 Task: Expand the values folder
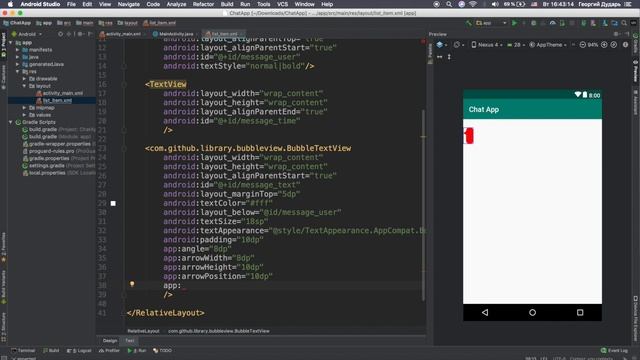(24, 115)
